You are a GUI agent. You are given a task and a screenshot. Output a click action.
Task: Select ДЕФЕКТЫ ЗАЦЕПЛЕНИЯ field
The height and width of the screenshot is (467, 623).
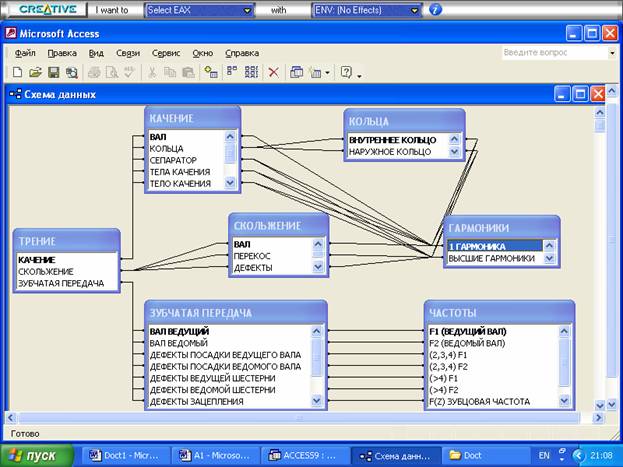pos(230,401)
